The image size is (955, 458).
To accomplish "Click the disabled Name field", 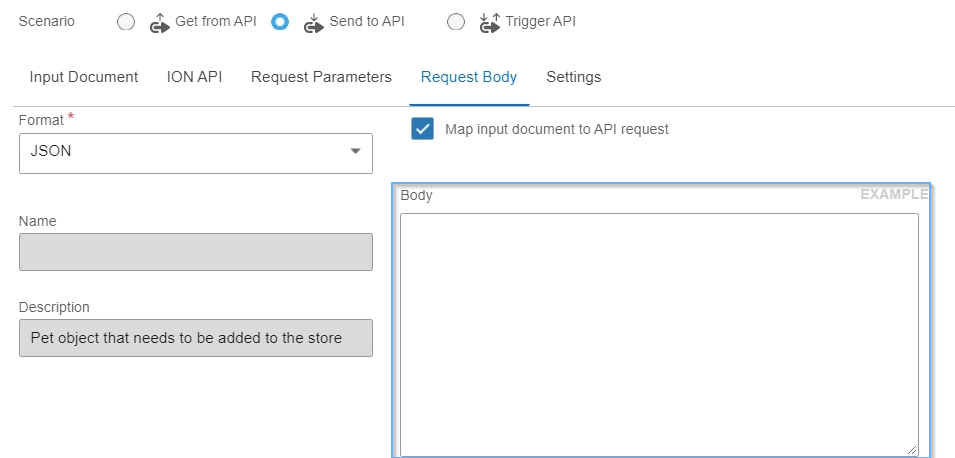I will [x=196, y=252].
